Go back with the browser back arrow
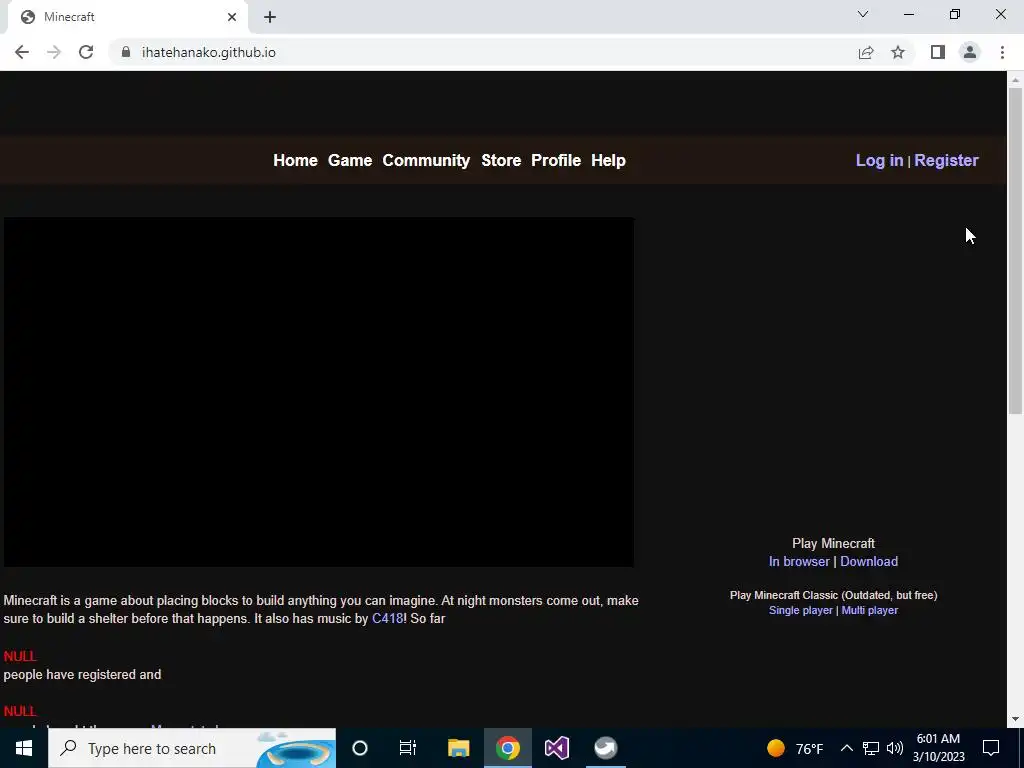Viewport: 1024px width, 768px height. (x=22, y=52)
